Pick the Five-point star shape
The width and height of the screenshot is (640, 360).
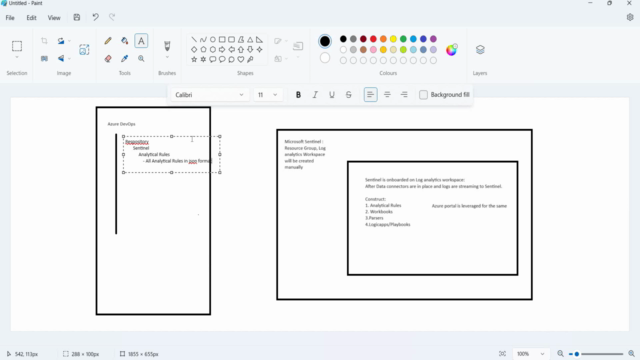click(x=194, y=59)
